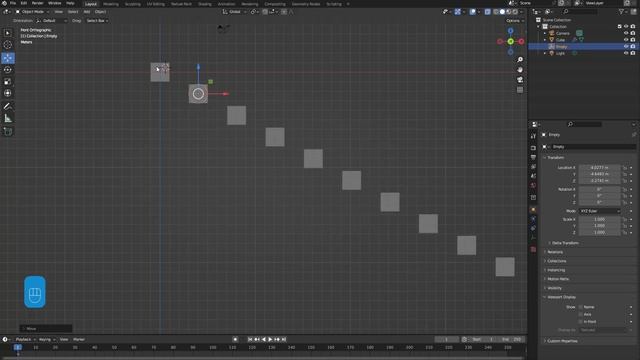Viewport: 640px width, 360px height.
Task: Hide Camera in viewport with eye icon
Action: 626,33
